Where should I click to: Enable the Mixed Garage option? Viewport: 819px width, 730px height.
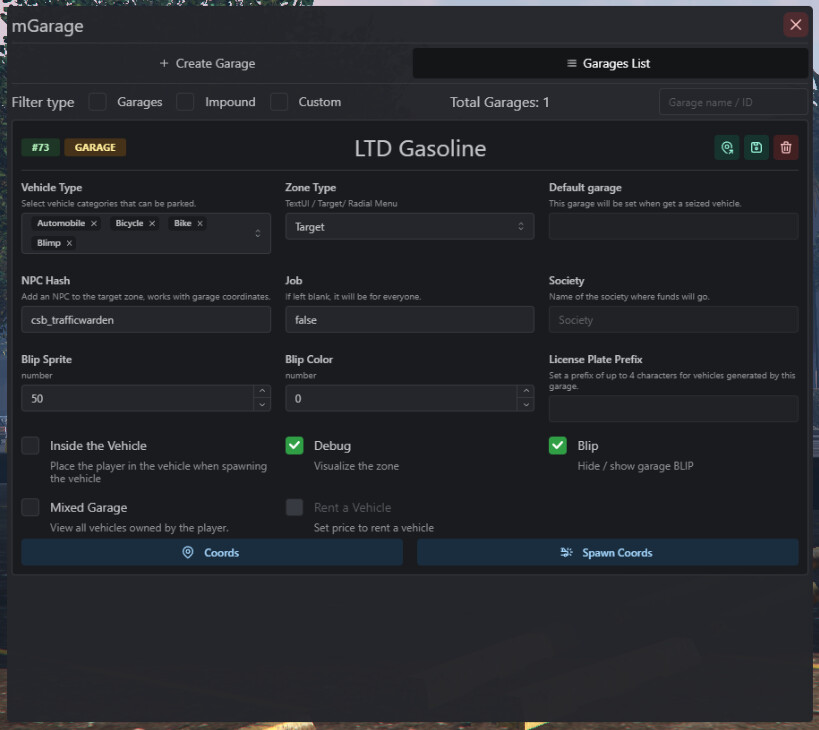[x=31, y=507]
